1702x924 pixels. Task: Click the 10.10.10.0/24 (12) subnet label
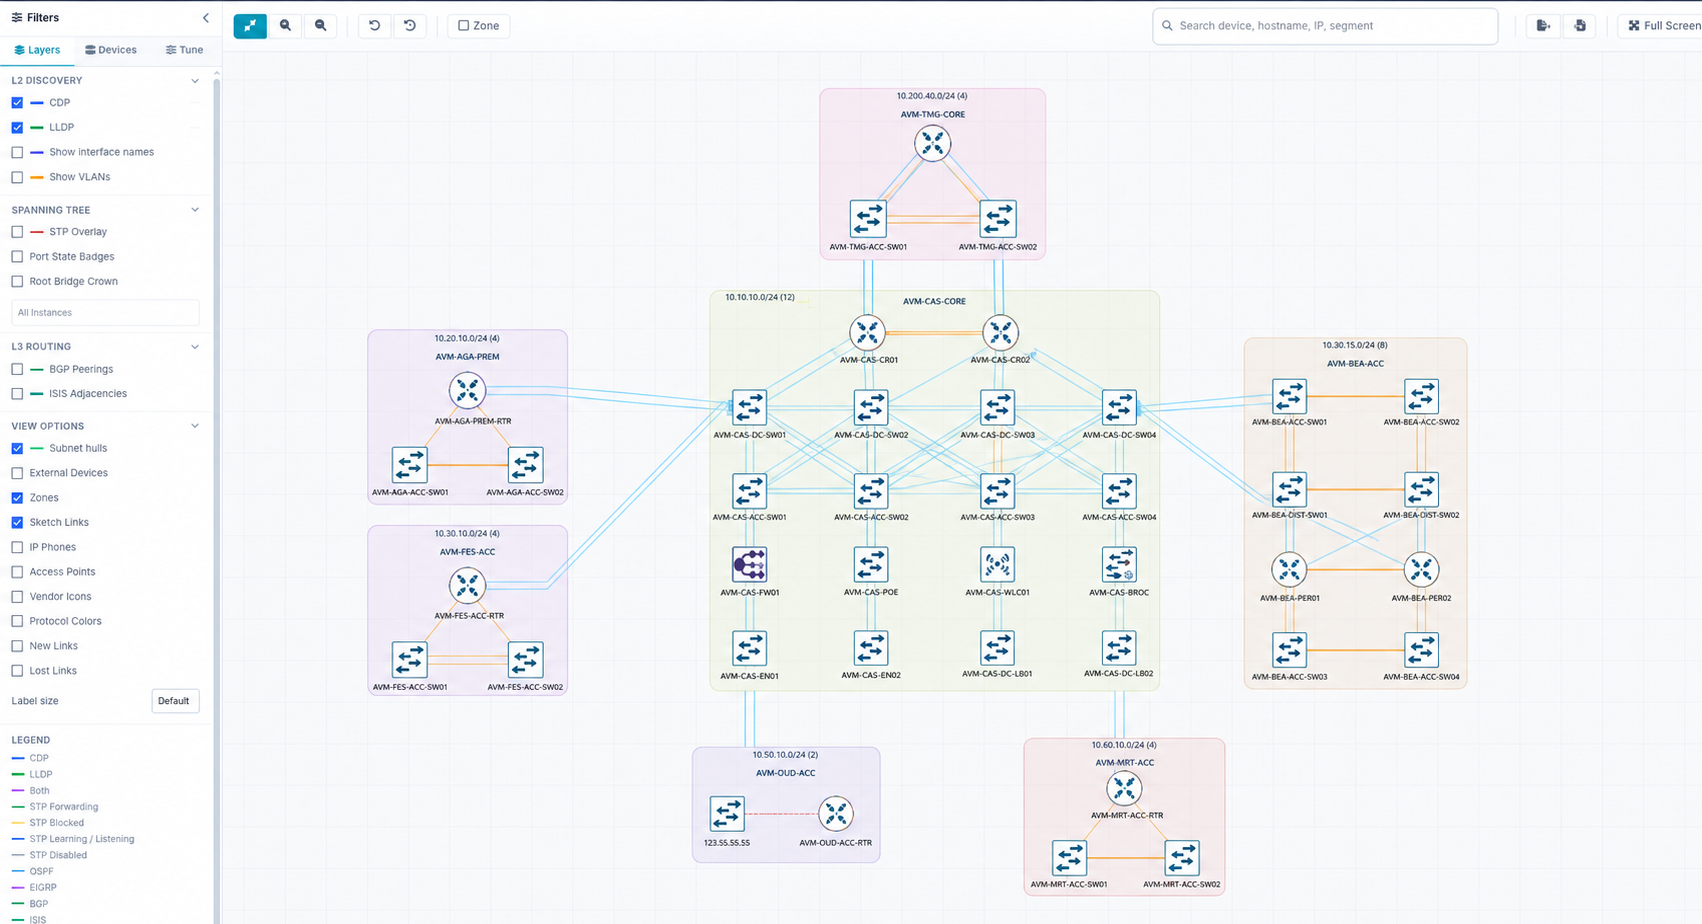[x=760, y=297]
